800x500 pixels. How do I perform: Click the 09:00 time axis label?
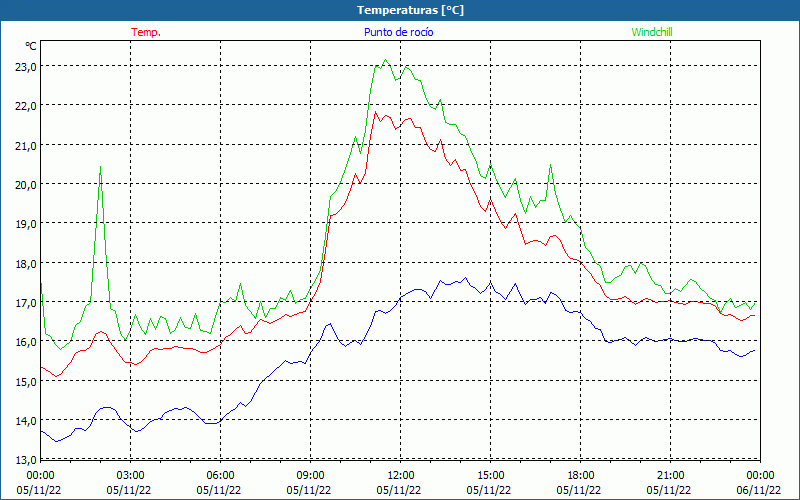pos(310,475)
